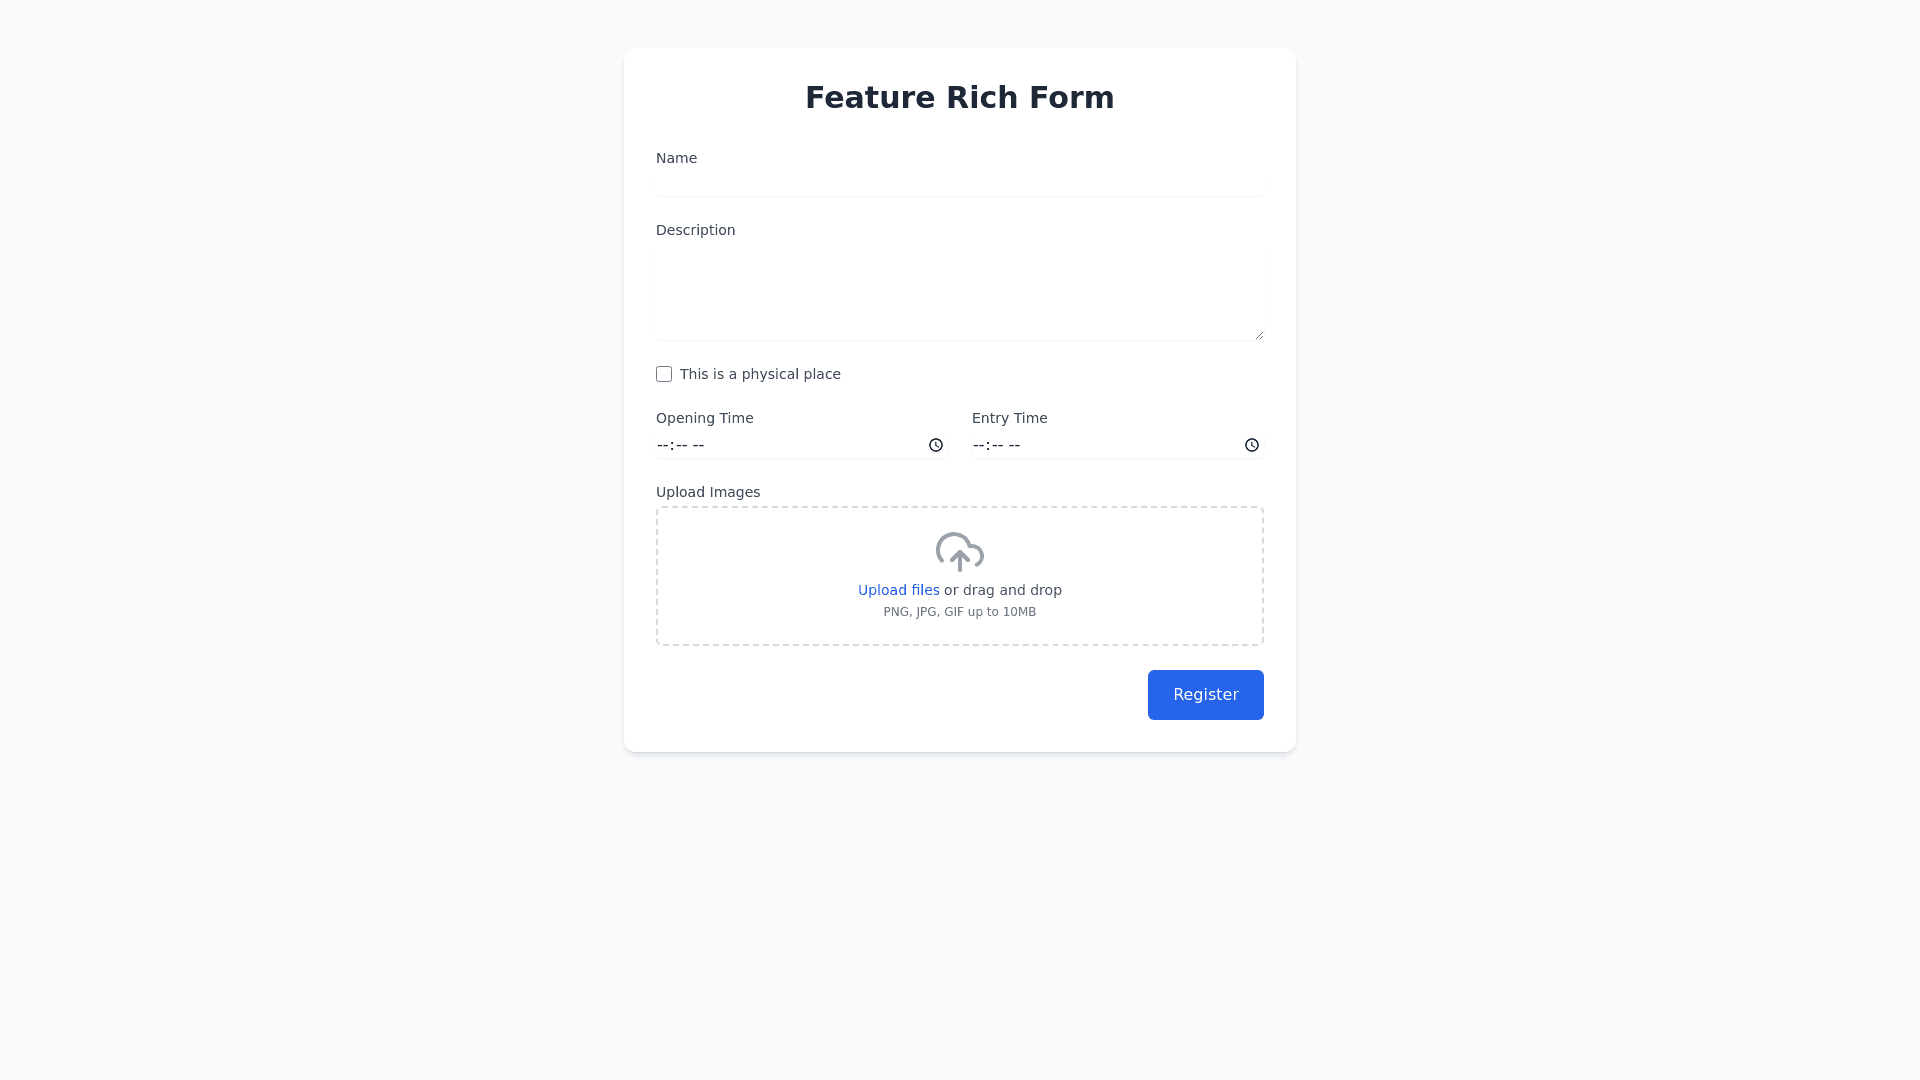
Task: Select the minutes segment of Entry Time
Action: [x=997, y=445]
